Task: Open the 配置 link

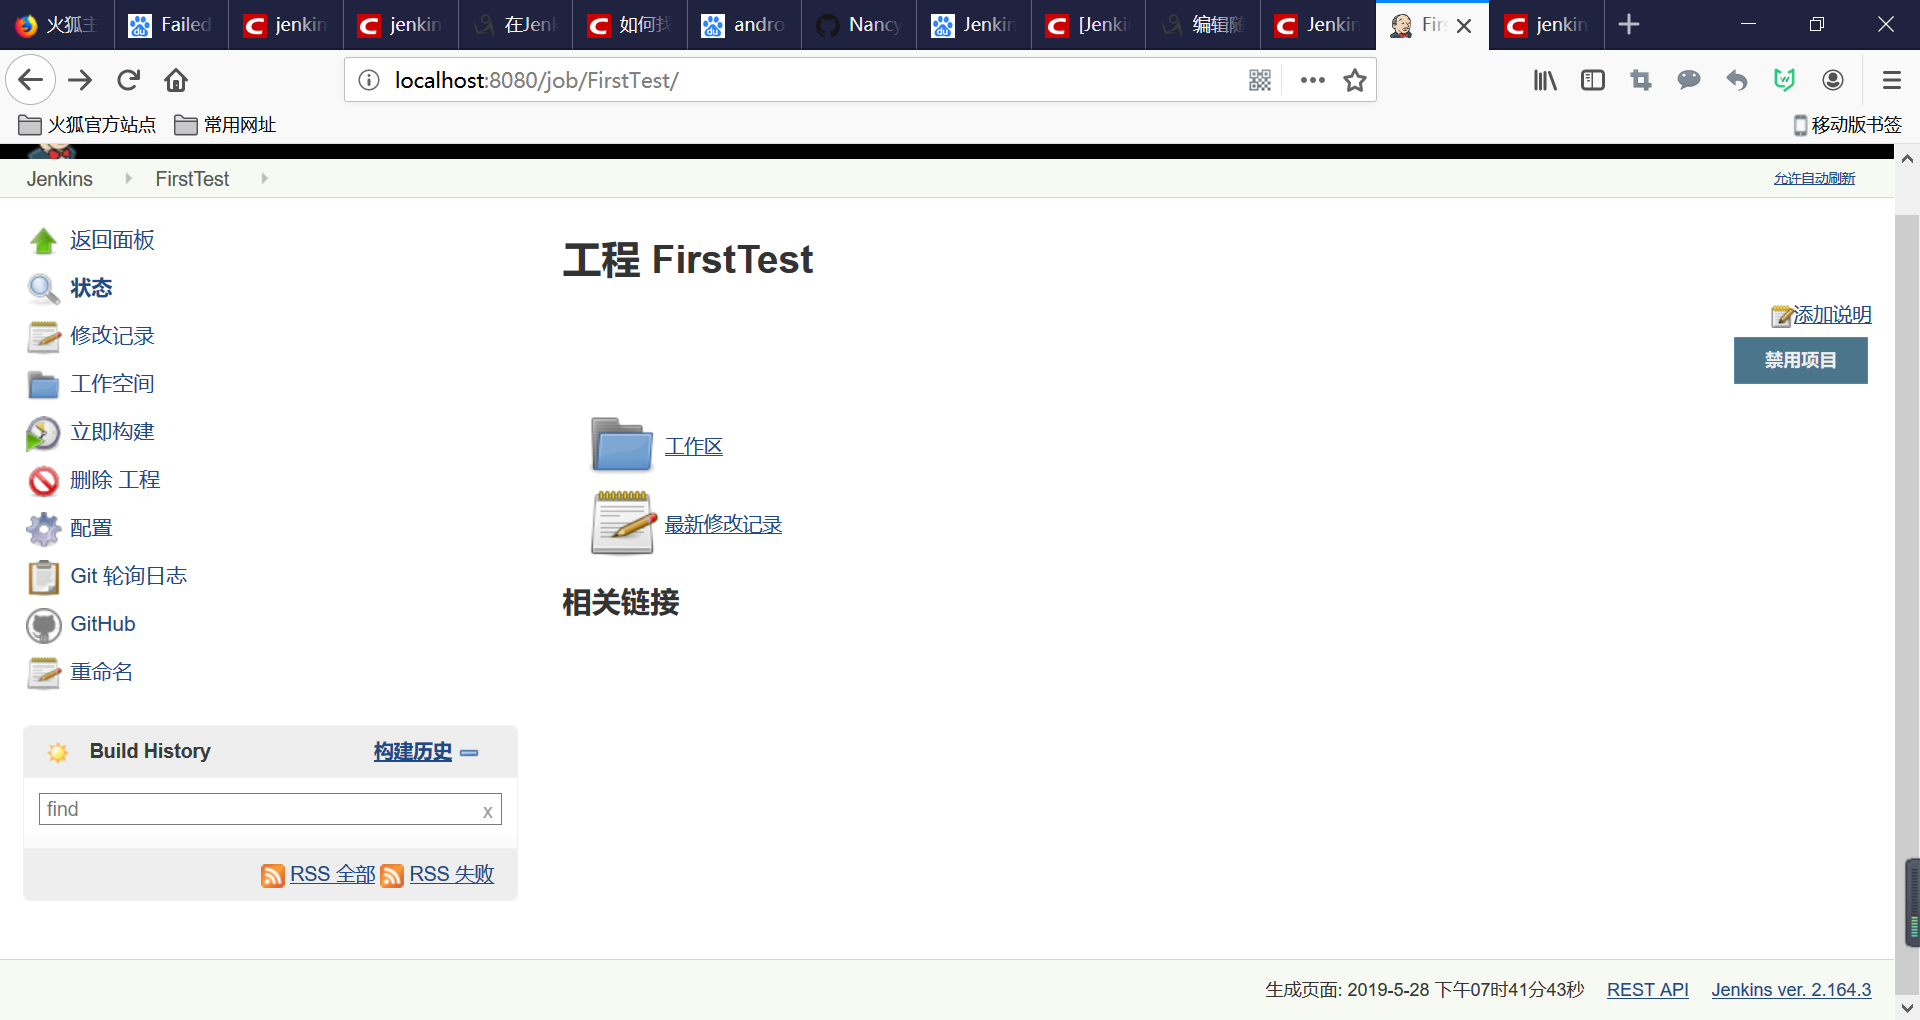Action: pos(91,528)
